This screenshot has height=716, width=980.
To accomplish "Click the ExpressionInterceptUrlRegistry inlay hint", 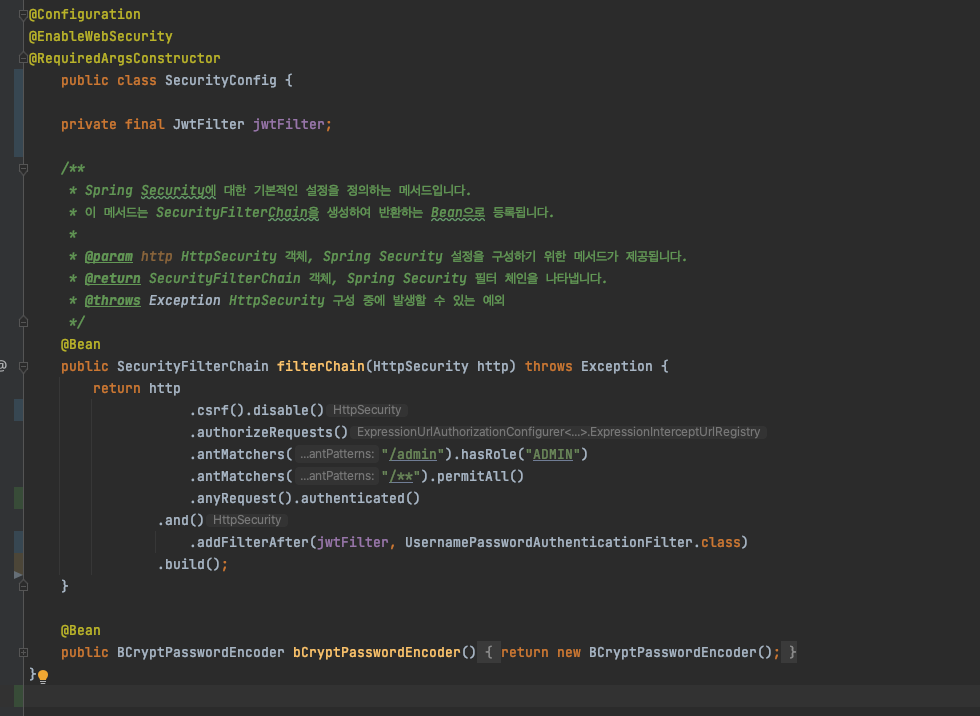I will click(x=558, y=432).
